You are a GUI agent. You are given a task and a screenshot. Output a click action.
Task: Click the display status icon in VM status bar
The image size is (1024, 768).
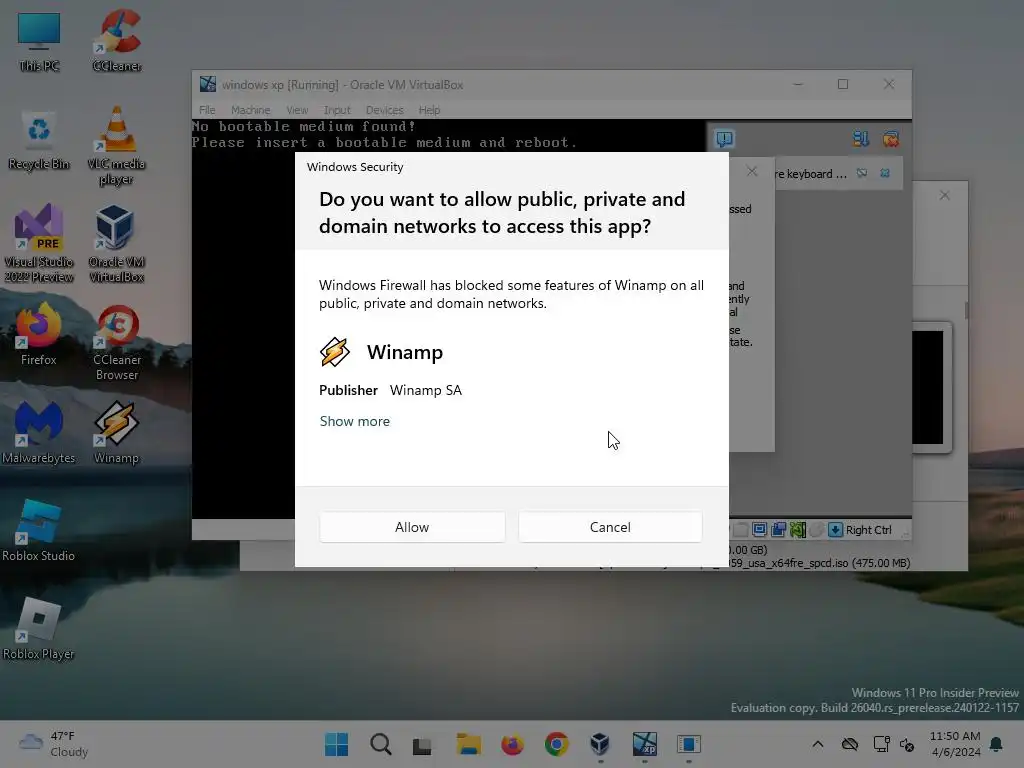click(x=760, y=530)
